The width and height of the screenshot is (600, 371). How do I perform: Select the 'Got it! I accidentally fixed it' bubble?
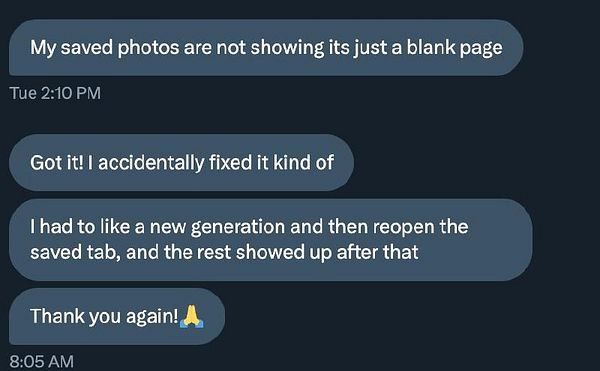pyautogui.click(x=181, y=163)
